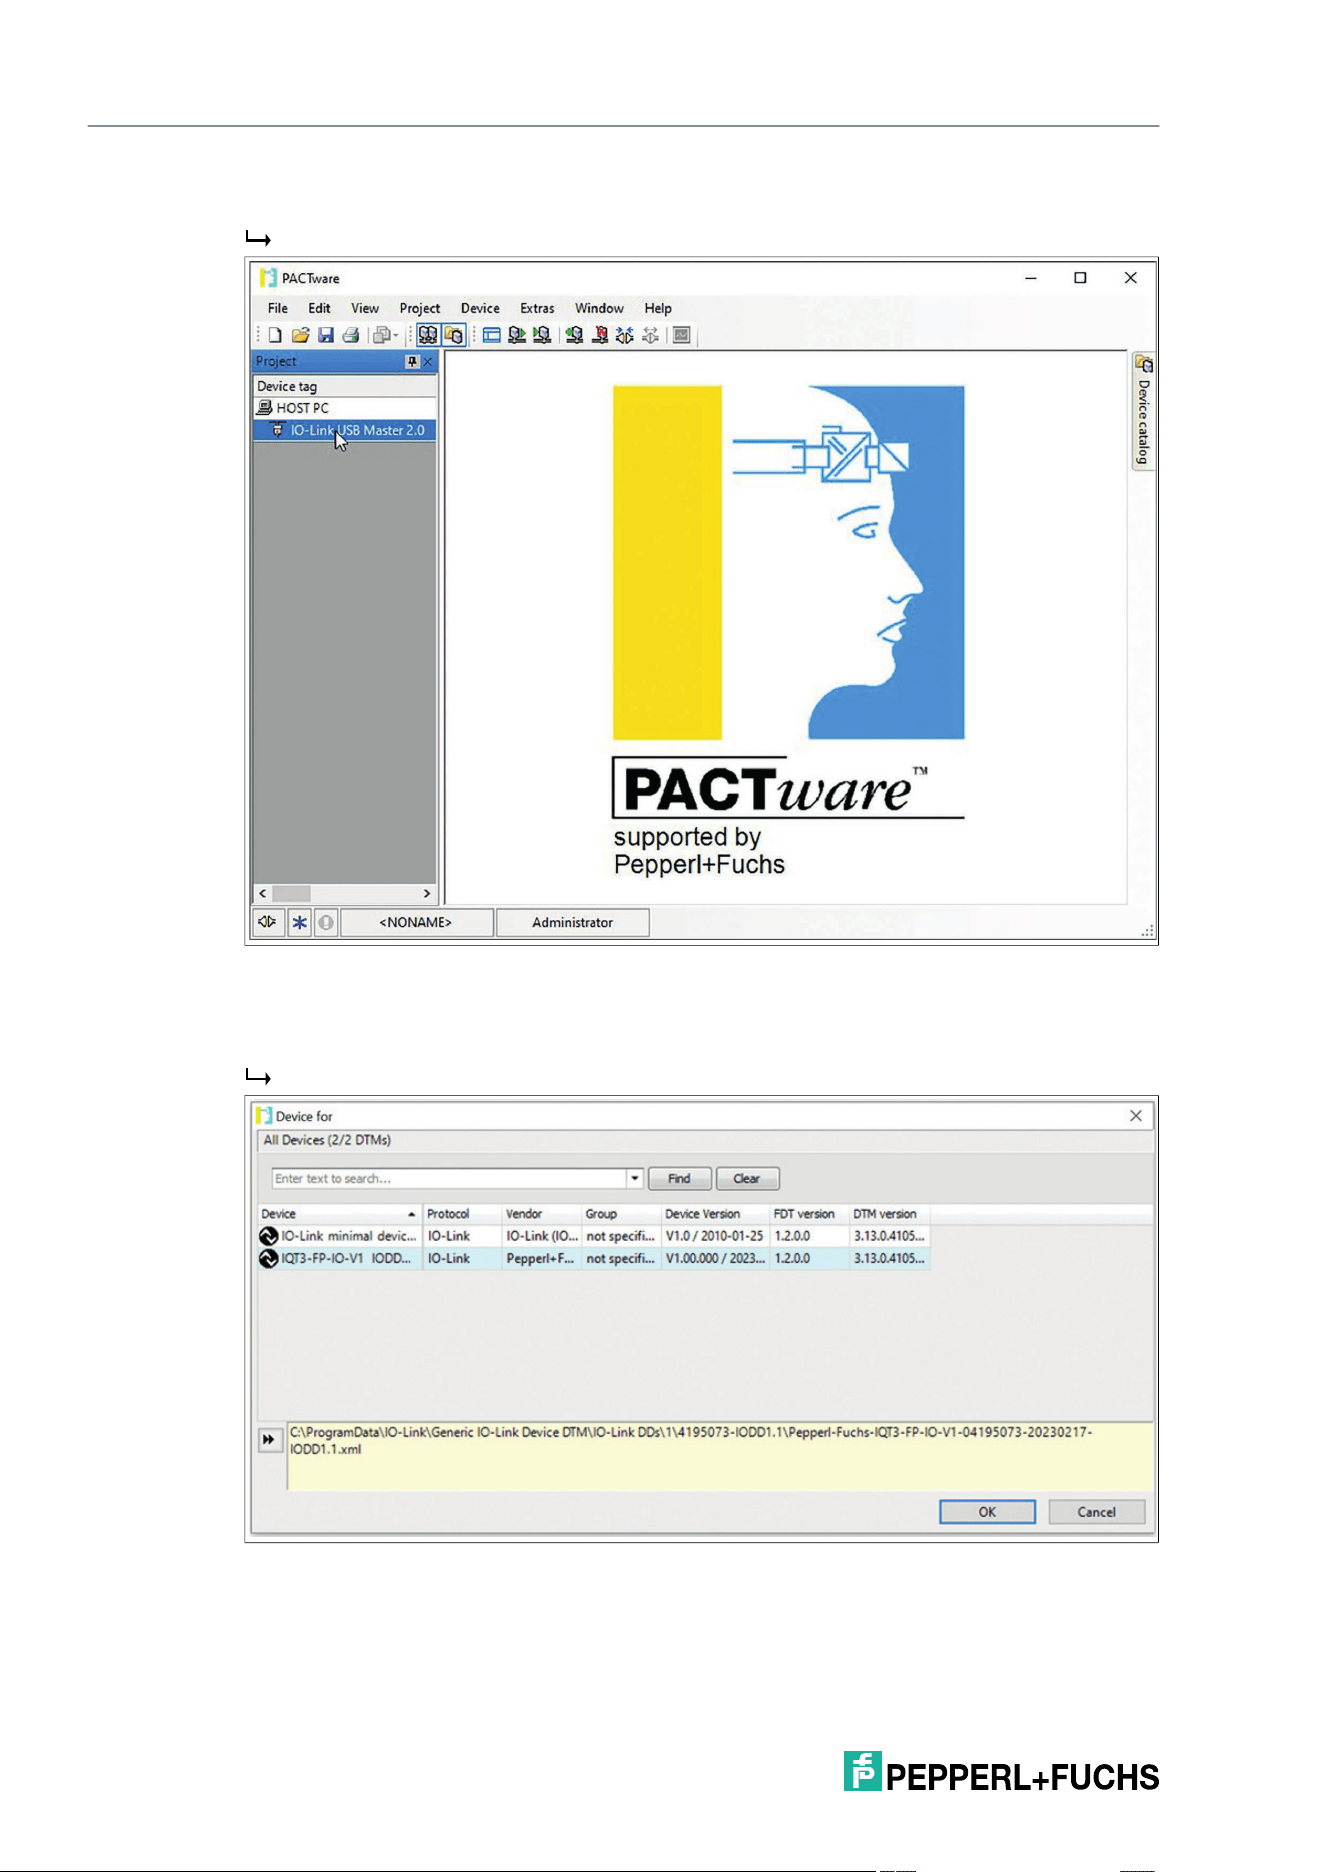Click the Pepperl+F... vendor cell
This screenshot has height=1872, width=1324.
pos(540,1259)
